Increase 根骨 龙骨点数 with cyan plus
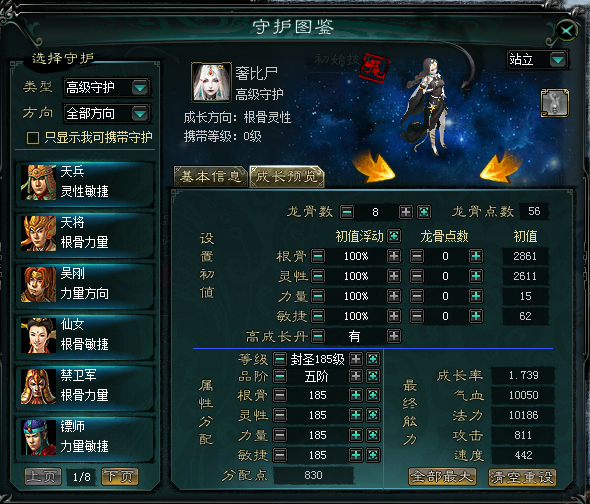 [476, 256]
